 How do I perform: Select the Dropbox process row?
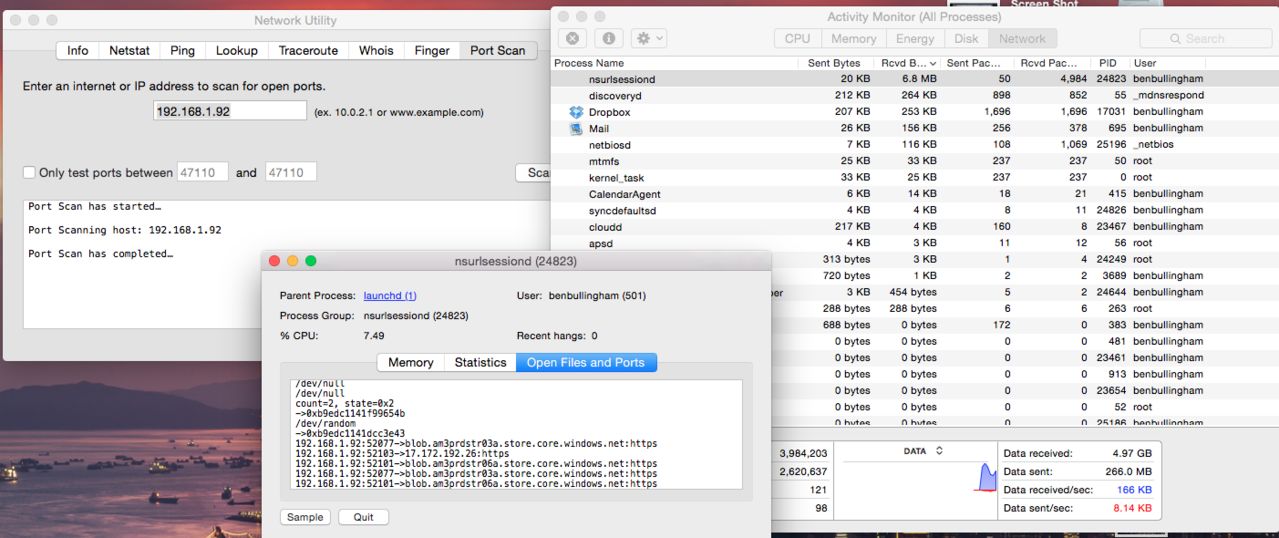click(915, 112)
